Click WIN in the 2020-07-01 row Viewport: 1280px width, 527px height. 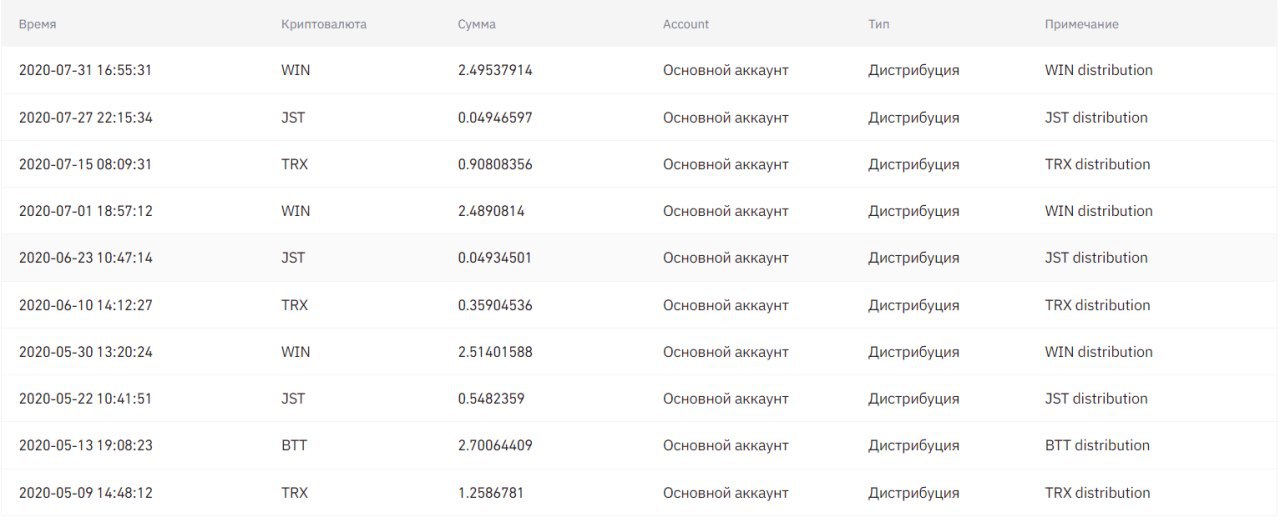[296, 211]
